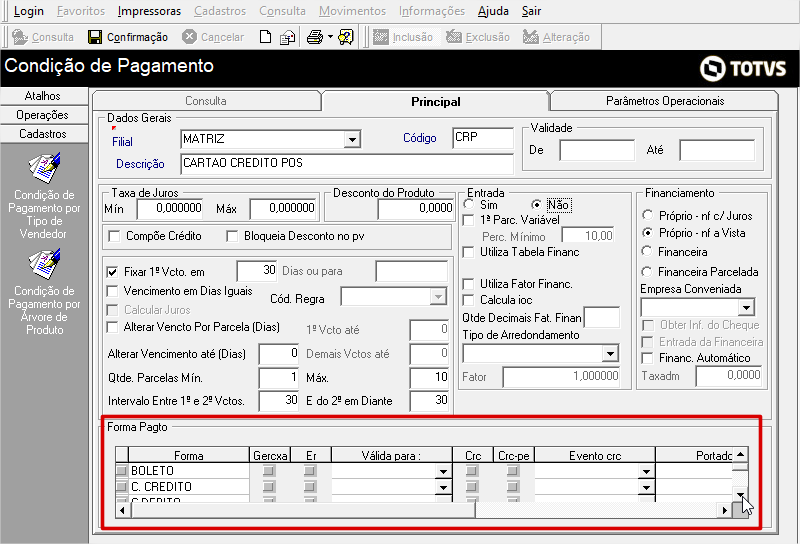Click the Cancelar toolbar icon

tap(189, 37)
